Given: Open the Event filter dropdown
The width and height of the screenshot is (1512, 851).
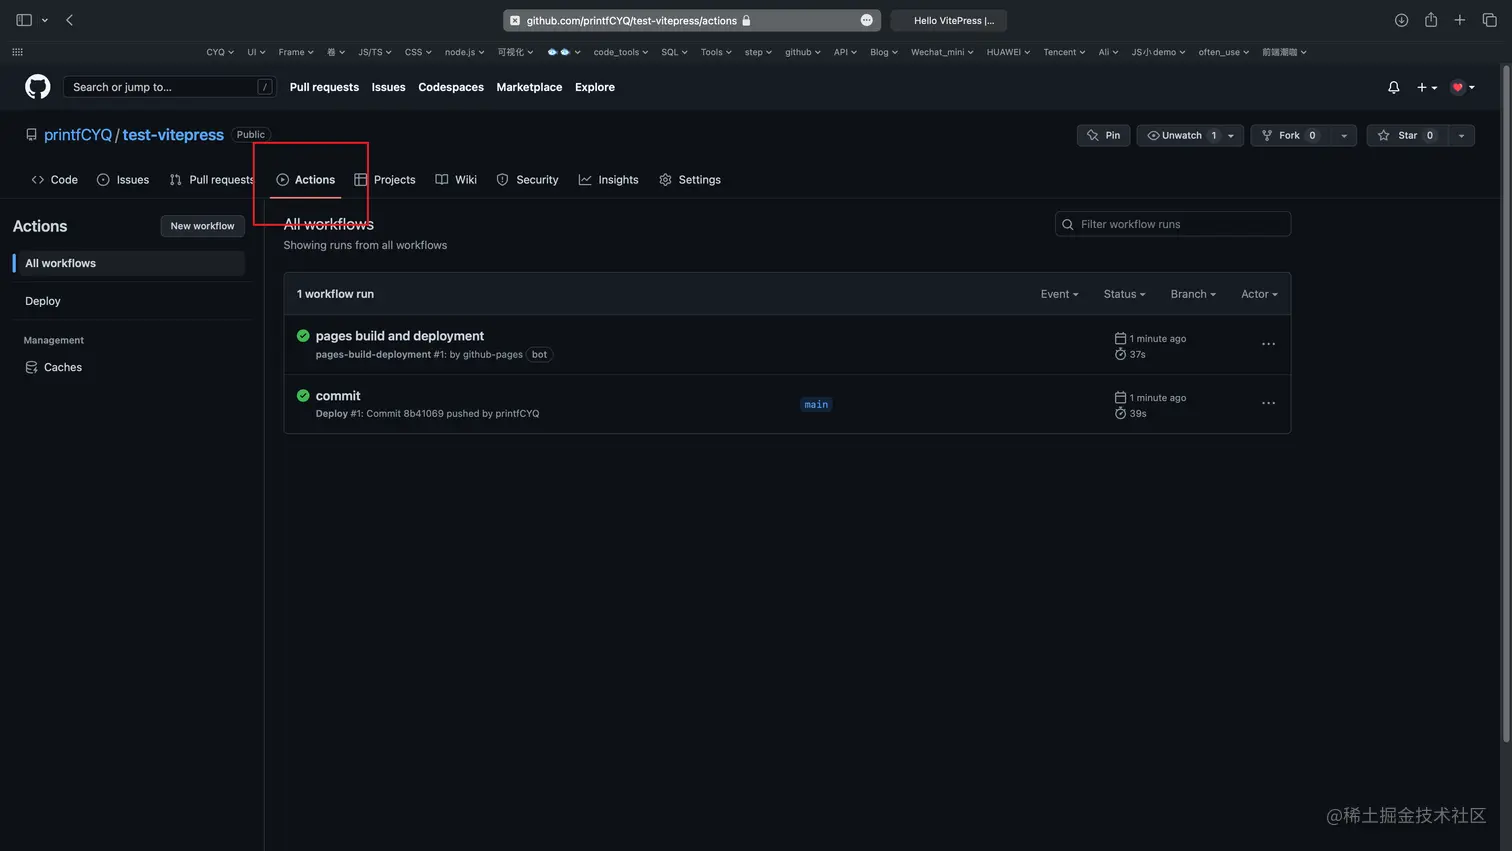Looking at the screenshot, I should click(x=1059, y=294).
